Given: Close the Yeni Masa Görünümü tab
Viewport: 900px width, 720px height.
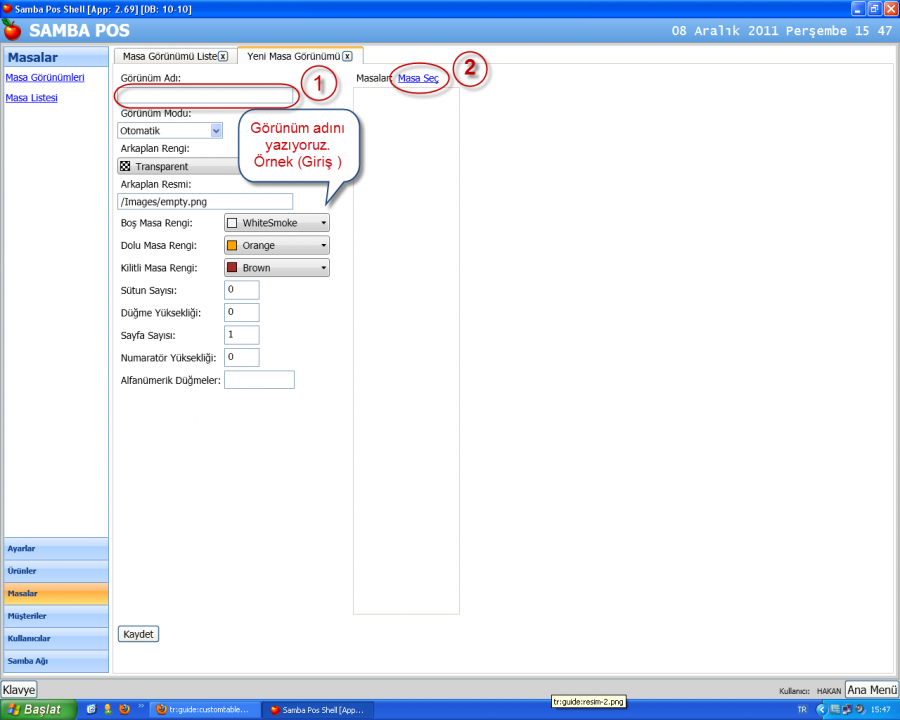Looking at the screenshot, I should tap(347, 56).
